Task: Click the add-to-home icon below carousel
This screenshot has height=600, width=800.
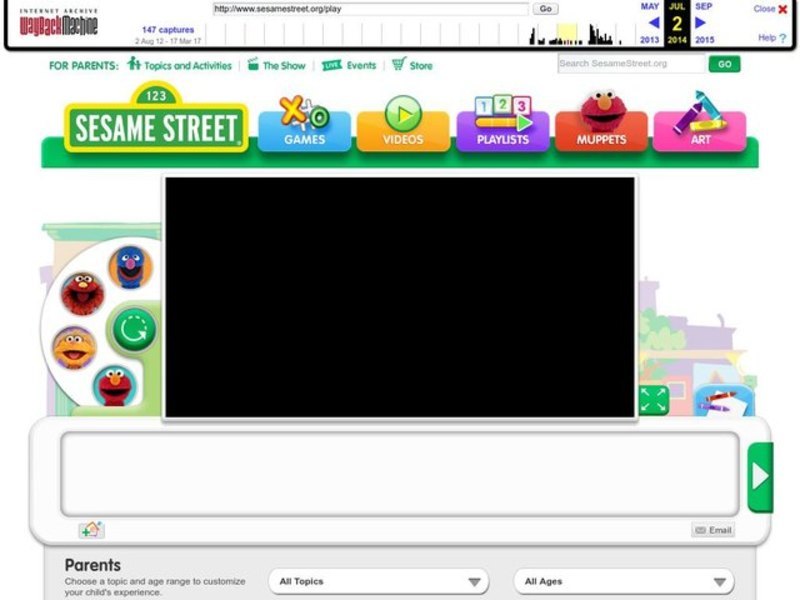Action: [x=91, y=530]
